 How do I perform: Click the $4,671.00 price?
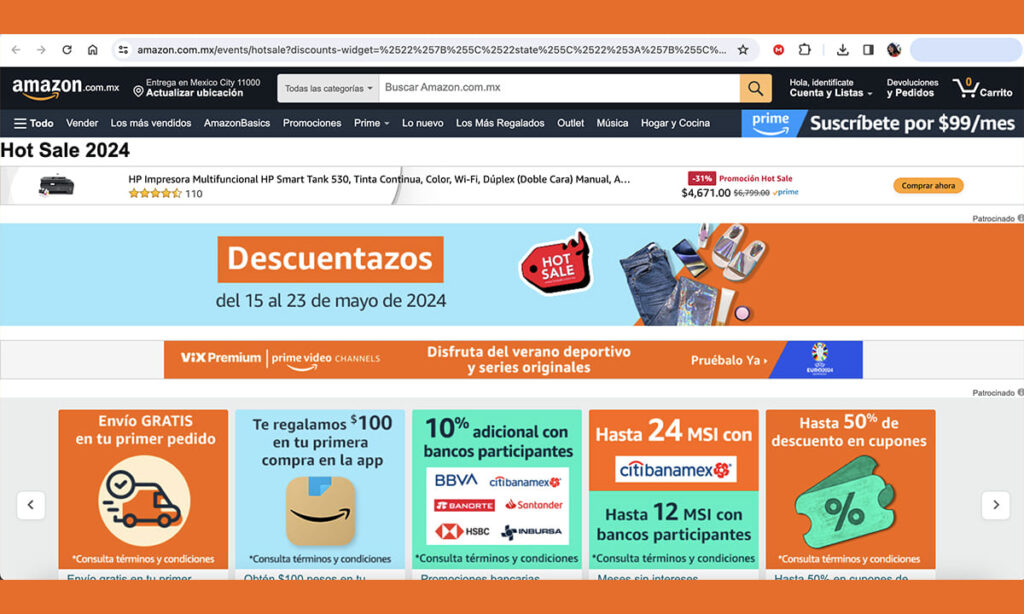click(x=705, y=193)
